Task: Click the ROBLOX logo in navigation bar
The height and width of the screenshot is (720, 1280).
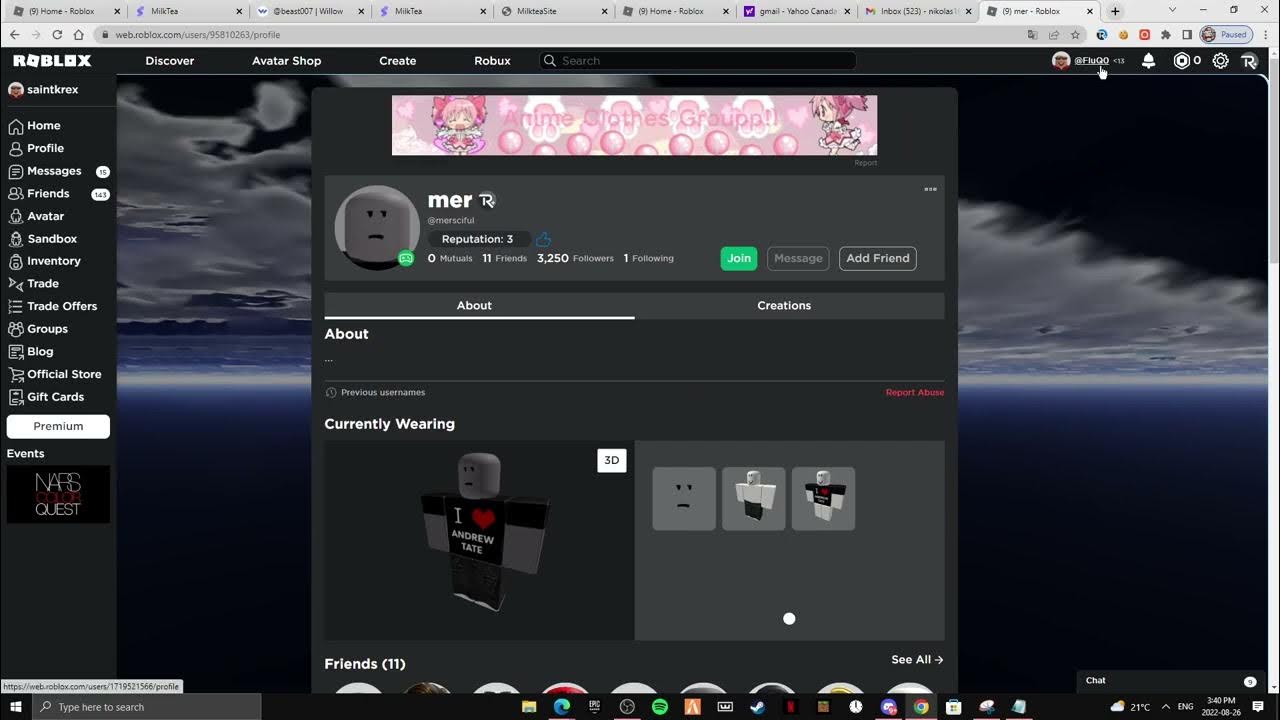Action: [x=52, y=61]
